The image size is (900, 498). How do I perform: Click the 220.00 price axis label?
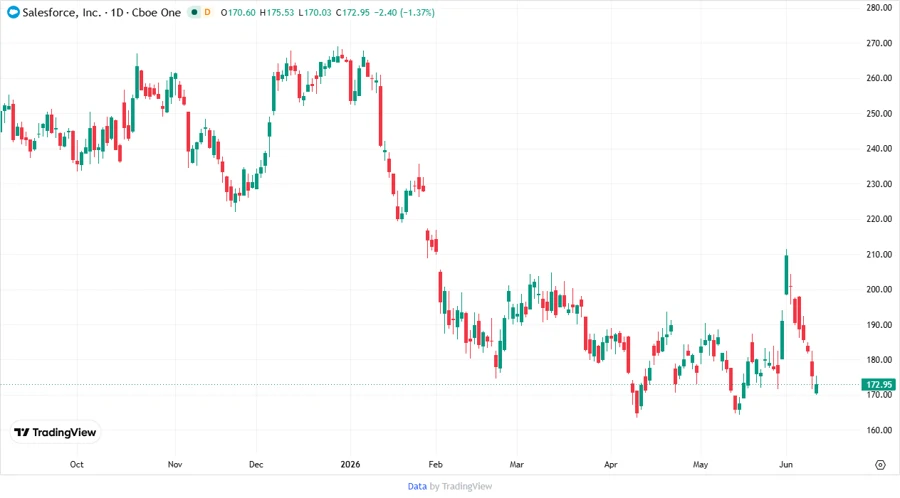click(x=879, y=219)
